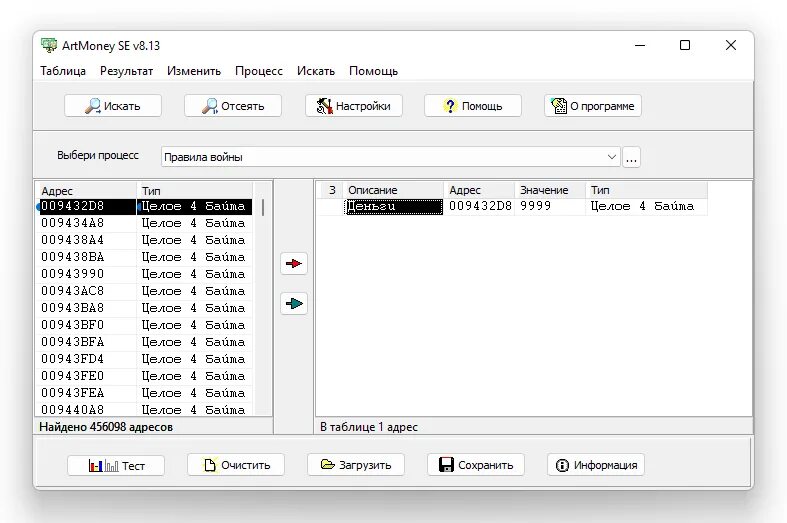Open the Информация button
Viewport: 787px width, 523px height.
(x=596, y=465)
